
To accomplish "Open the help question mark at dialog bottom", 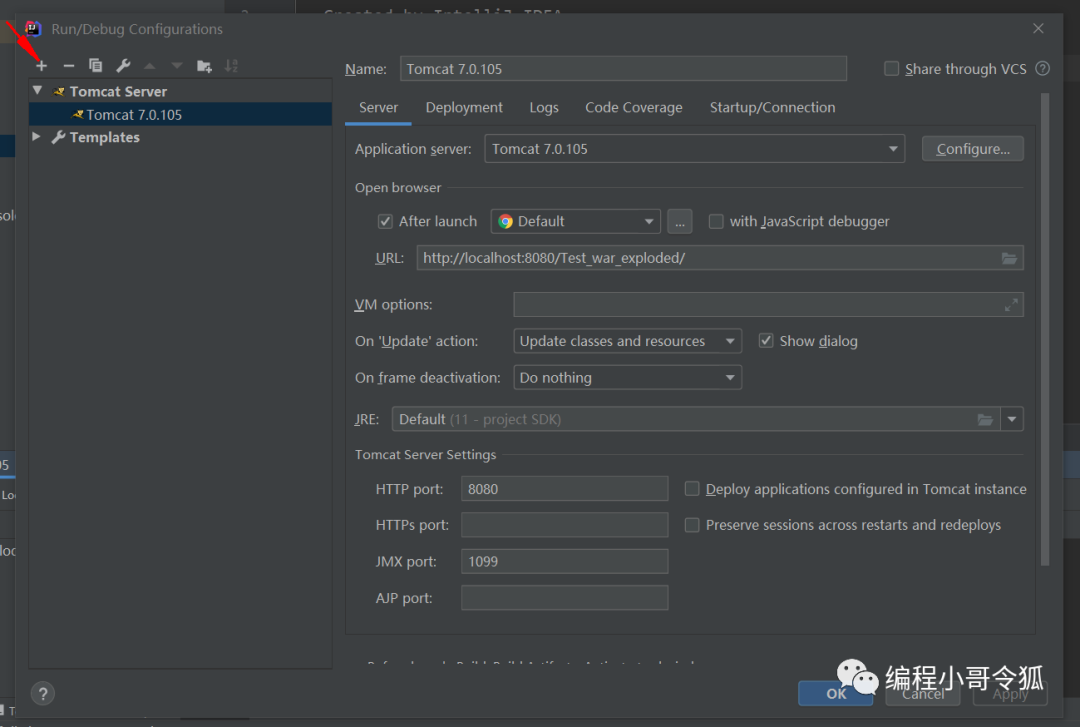I will click(x=43, y=693).
